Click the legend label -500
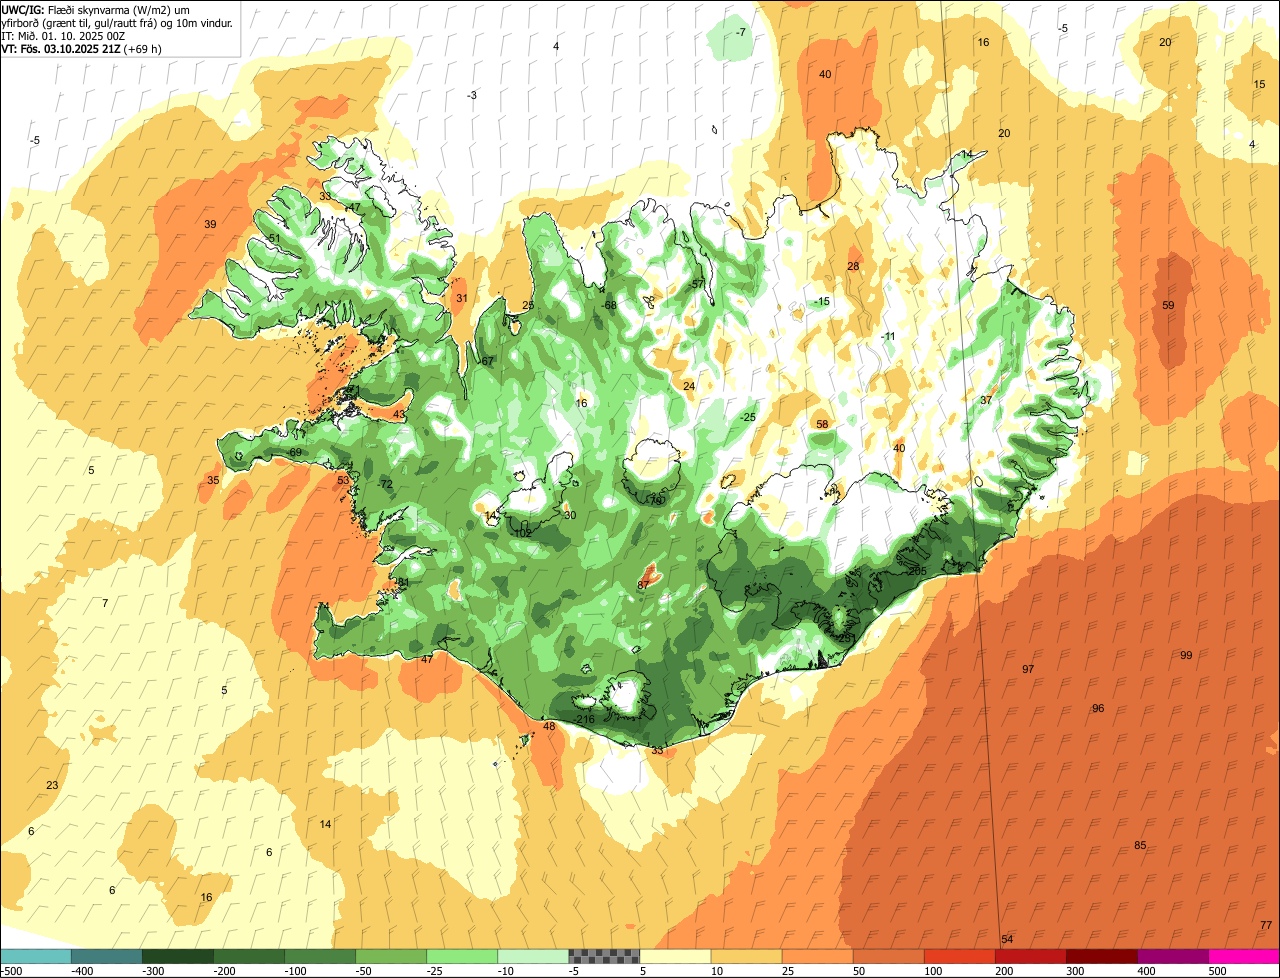Screen dimensions: 1280x978 (12, 971)
